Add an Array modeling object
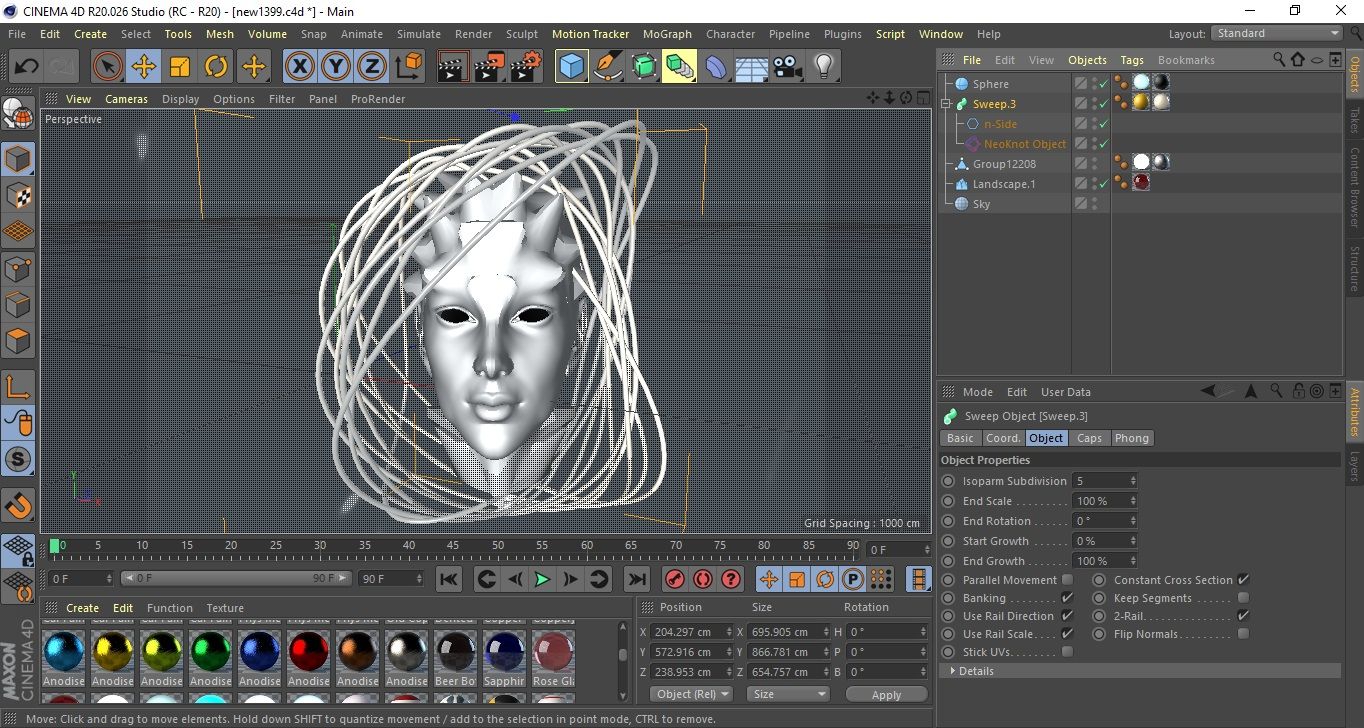The height and width of the screenshot is (728, 1364). (680, 67)
